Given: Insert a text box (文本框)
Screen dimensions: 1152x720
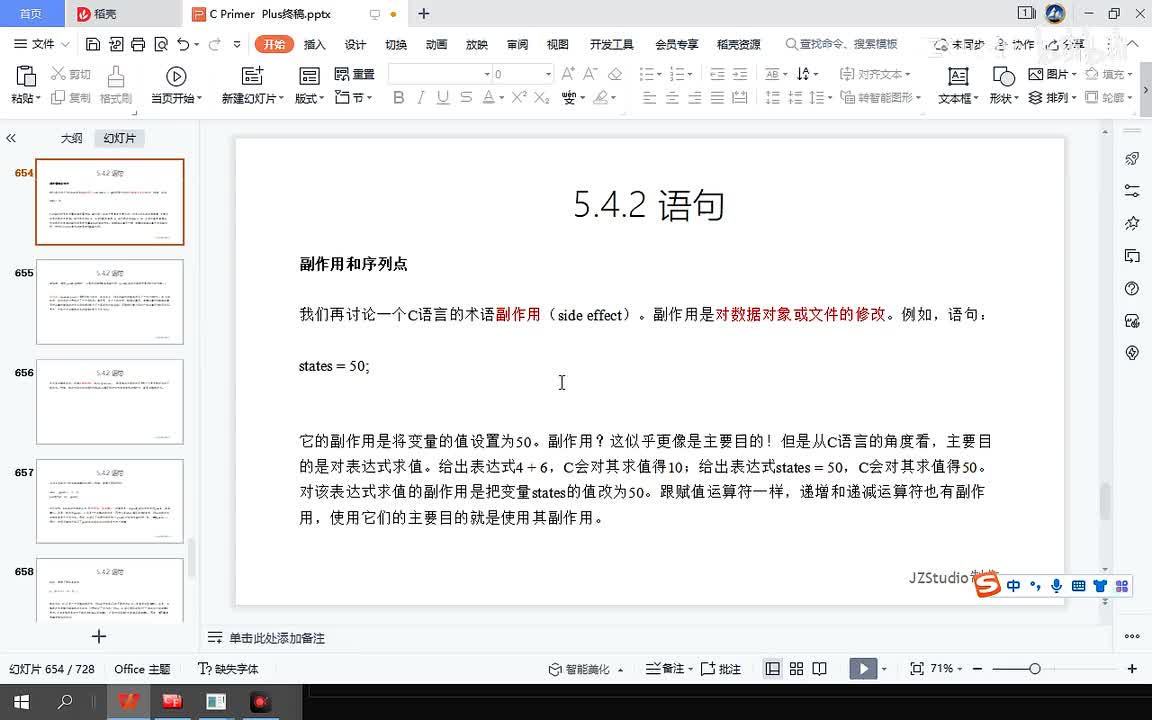Looking at the screenshot, I should (x=958, y=84).
